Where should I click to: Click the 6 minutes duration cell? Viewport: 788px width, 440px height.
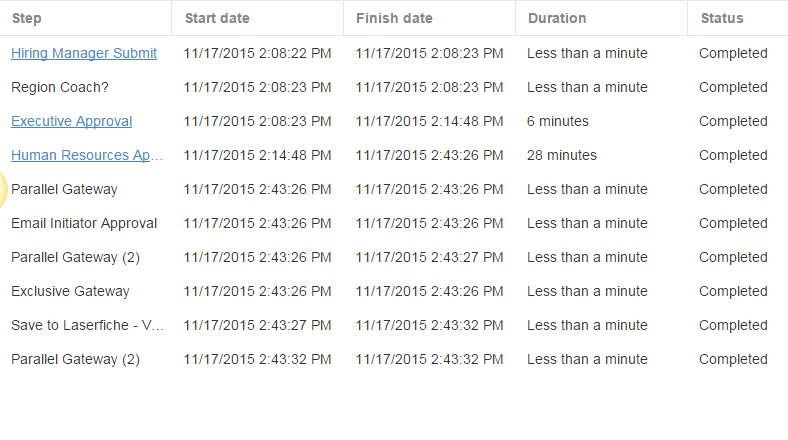pos(557,121)
